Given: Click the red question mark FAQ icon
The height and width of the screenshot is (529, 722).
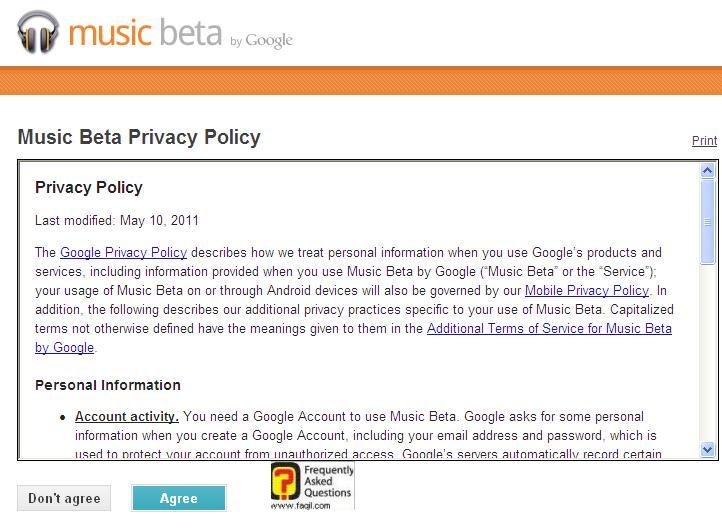Looking at the screenshot, I should [x=285, y=480].
